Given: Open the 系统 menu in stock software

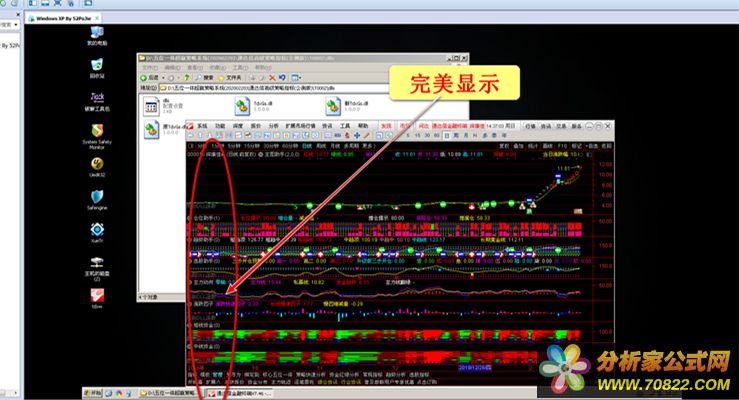Looking at the screenshot, I should click(x=201, y=127).
